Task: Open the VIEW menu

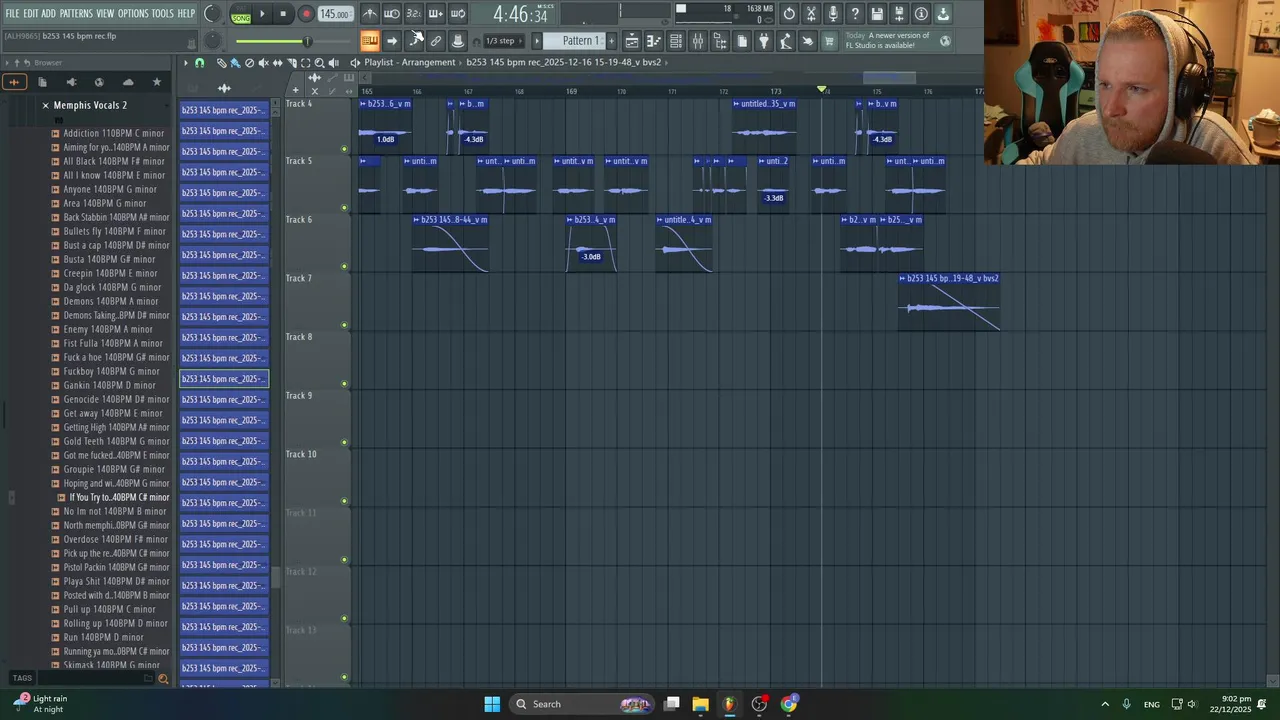Action: click(x=105, y=14)
